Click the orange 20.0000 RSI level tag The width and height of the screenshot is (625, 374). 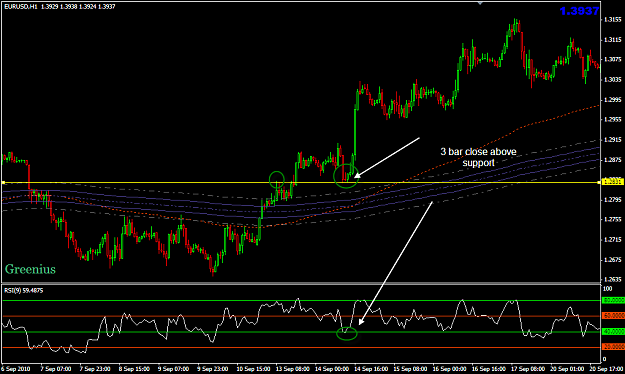click(613, 347)
